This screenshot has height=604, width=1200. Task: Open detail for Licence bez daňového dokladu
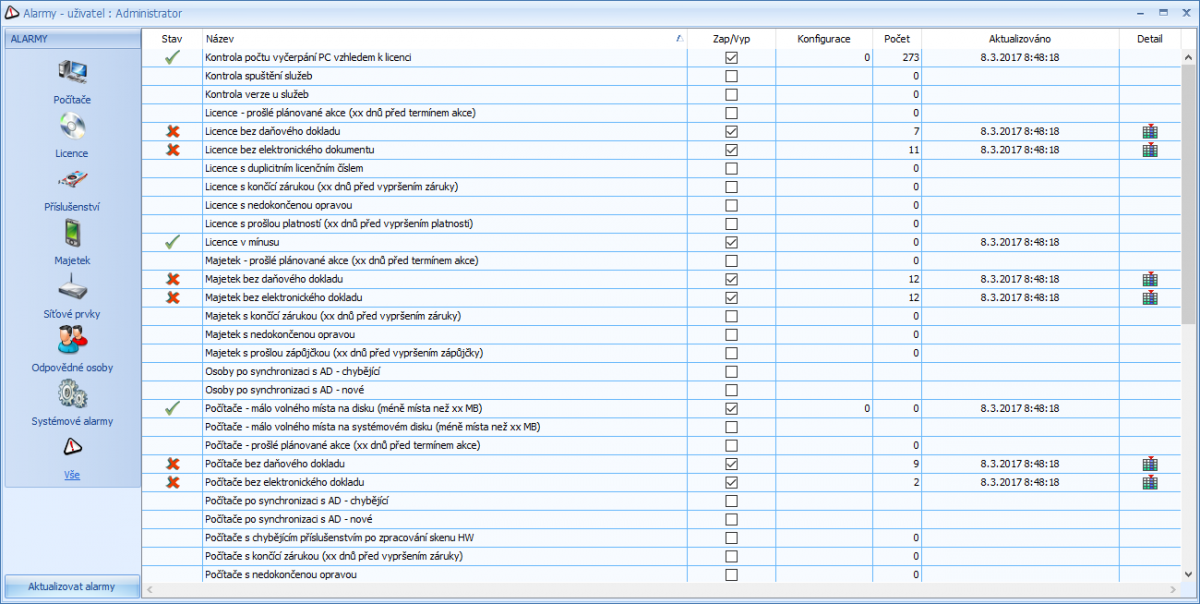click(1150, 131)
